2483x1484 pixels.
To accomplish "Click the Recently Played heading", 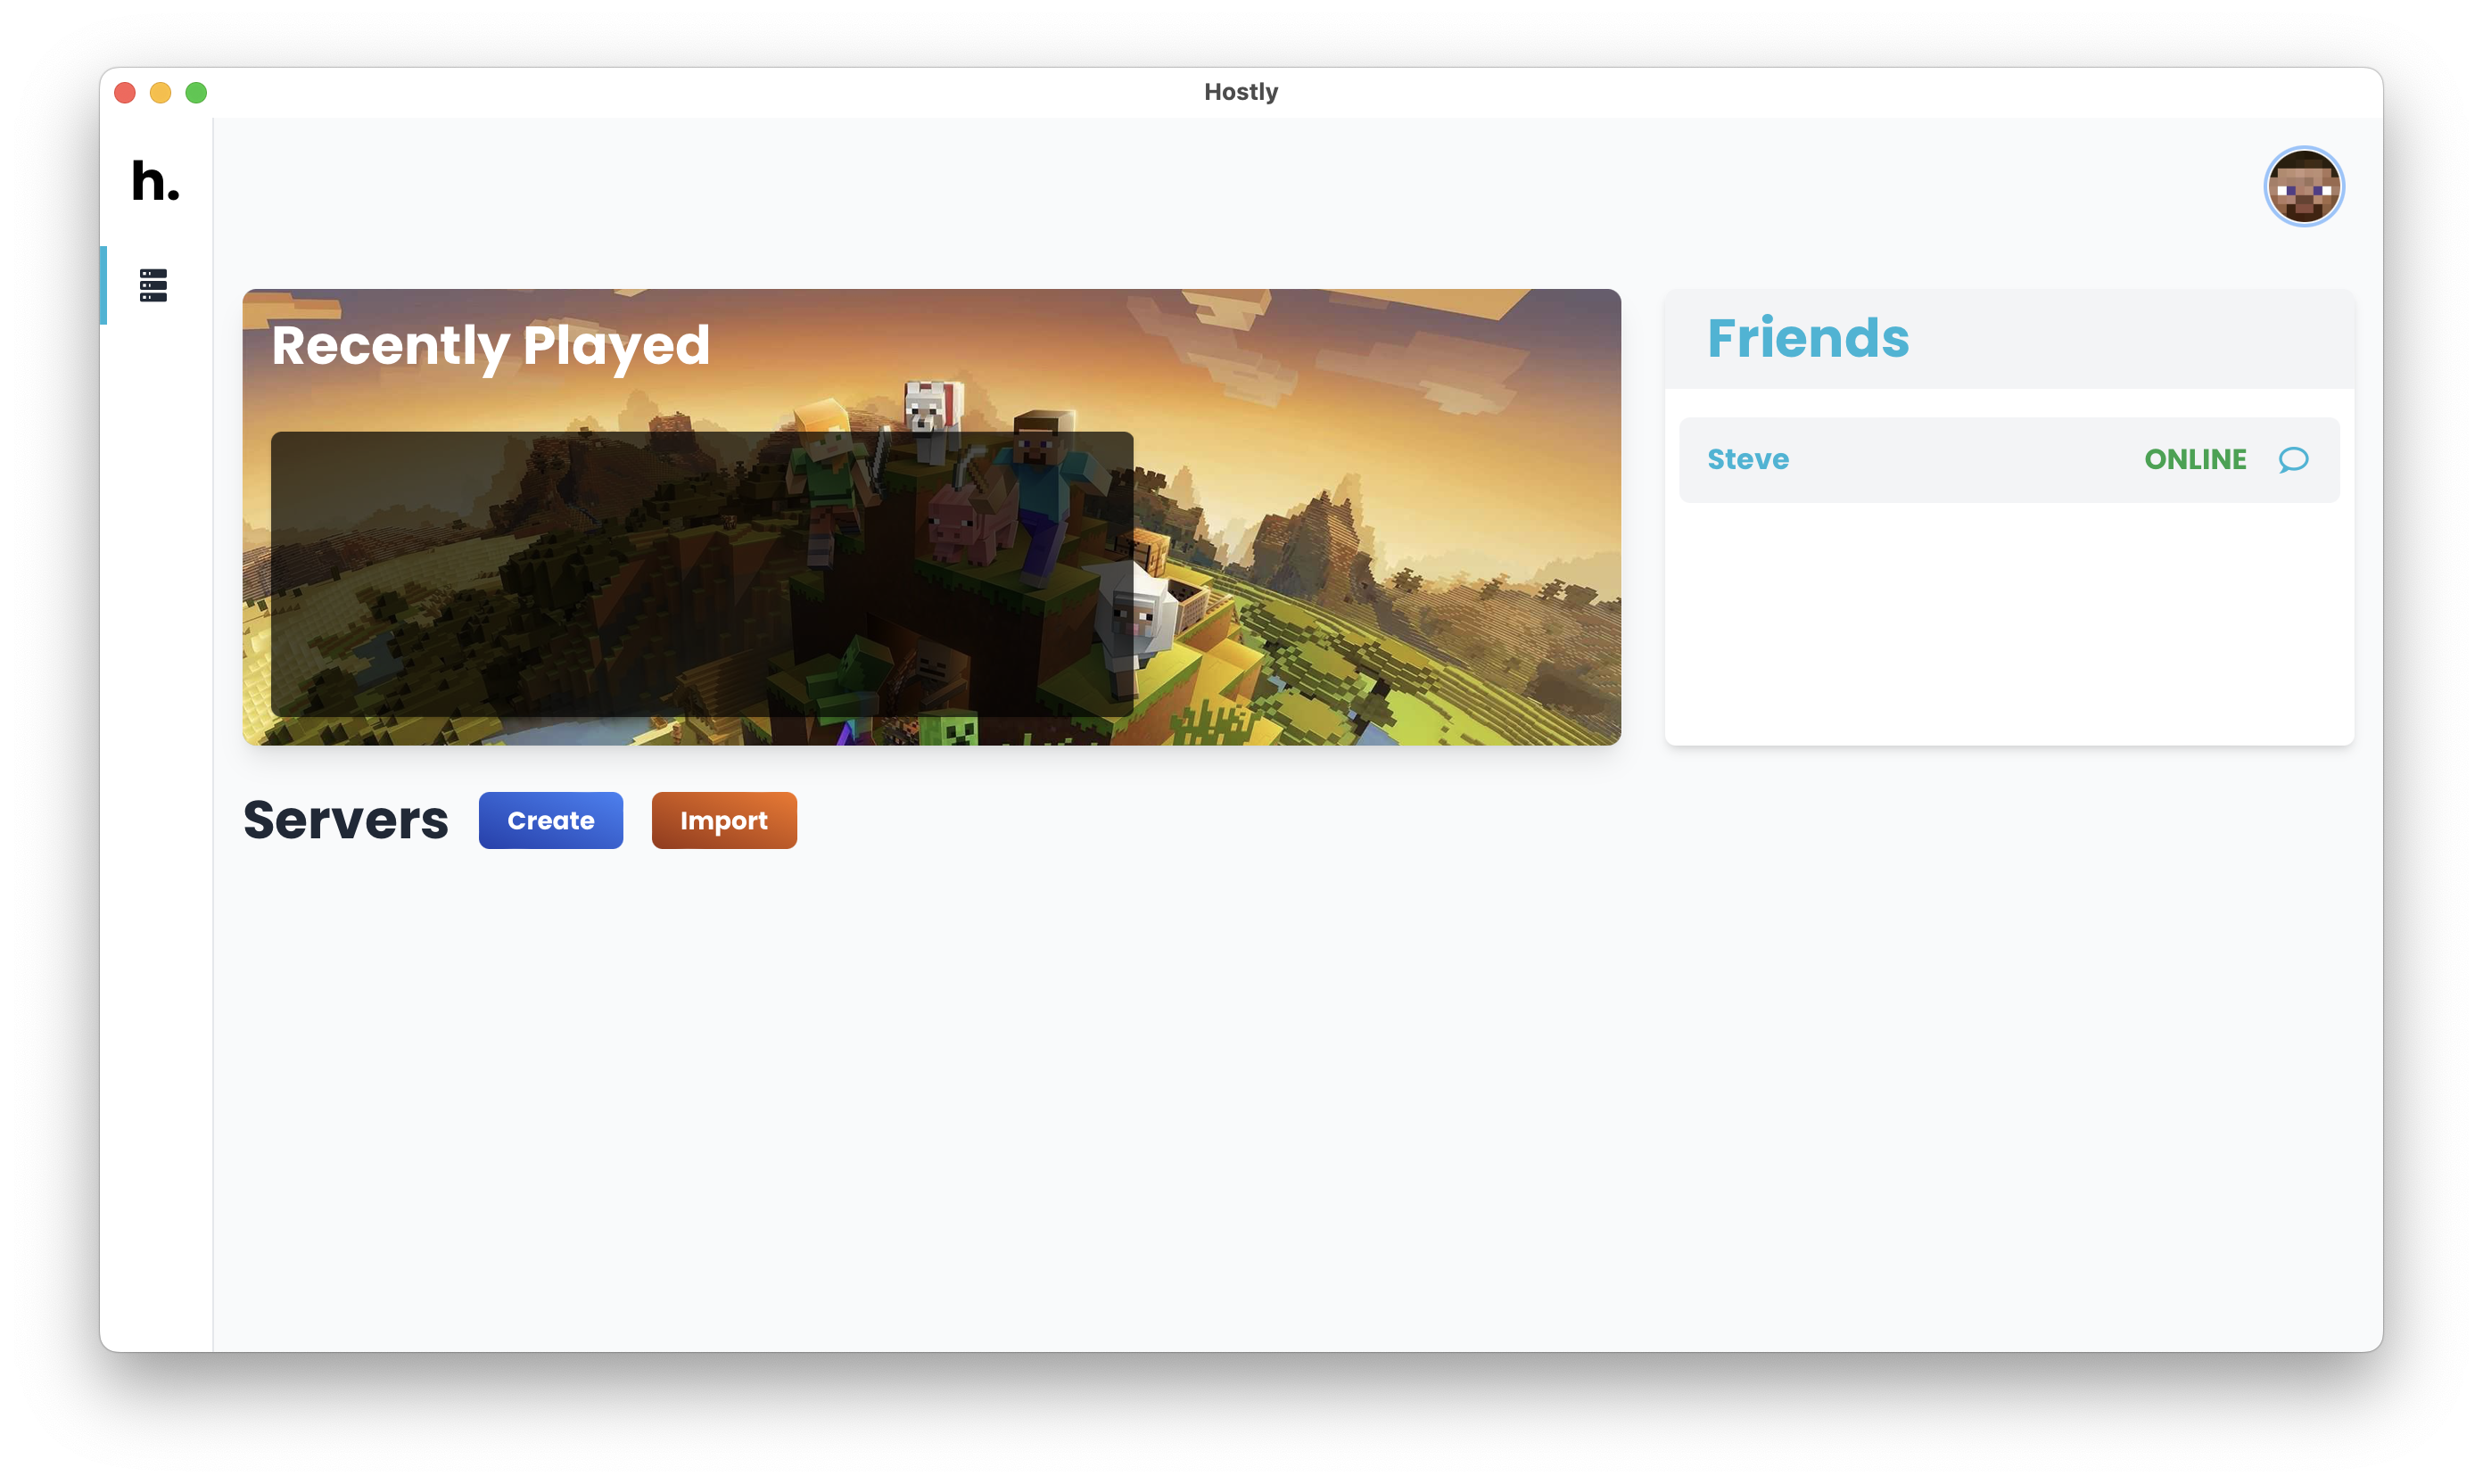I will 490,346.
